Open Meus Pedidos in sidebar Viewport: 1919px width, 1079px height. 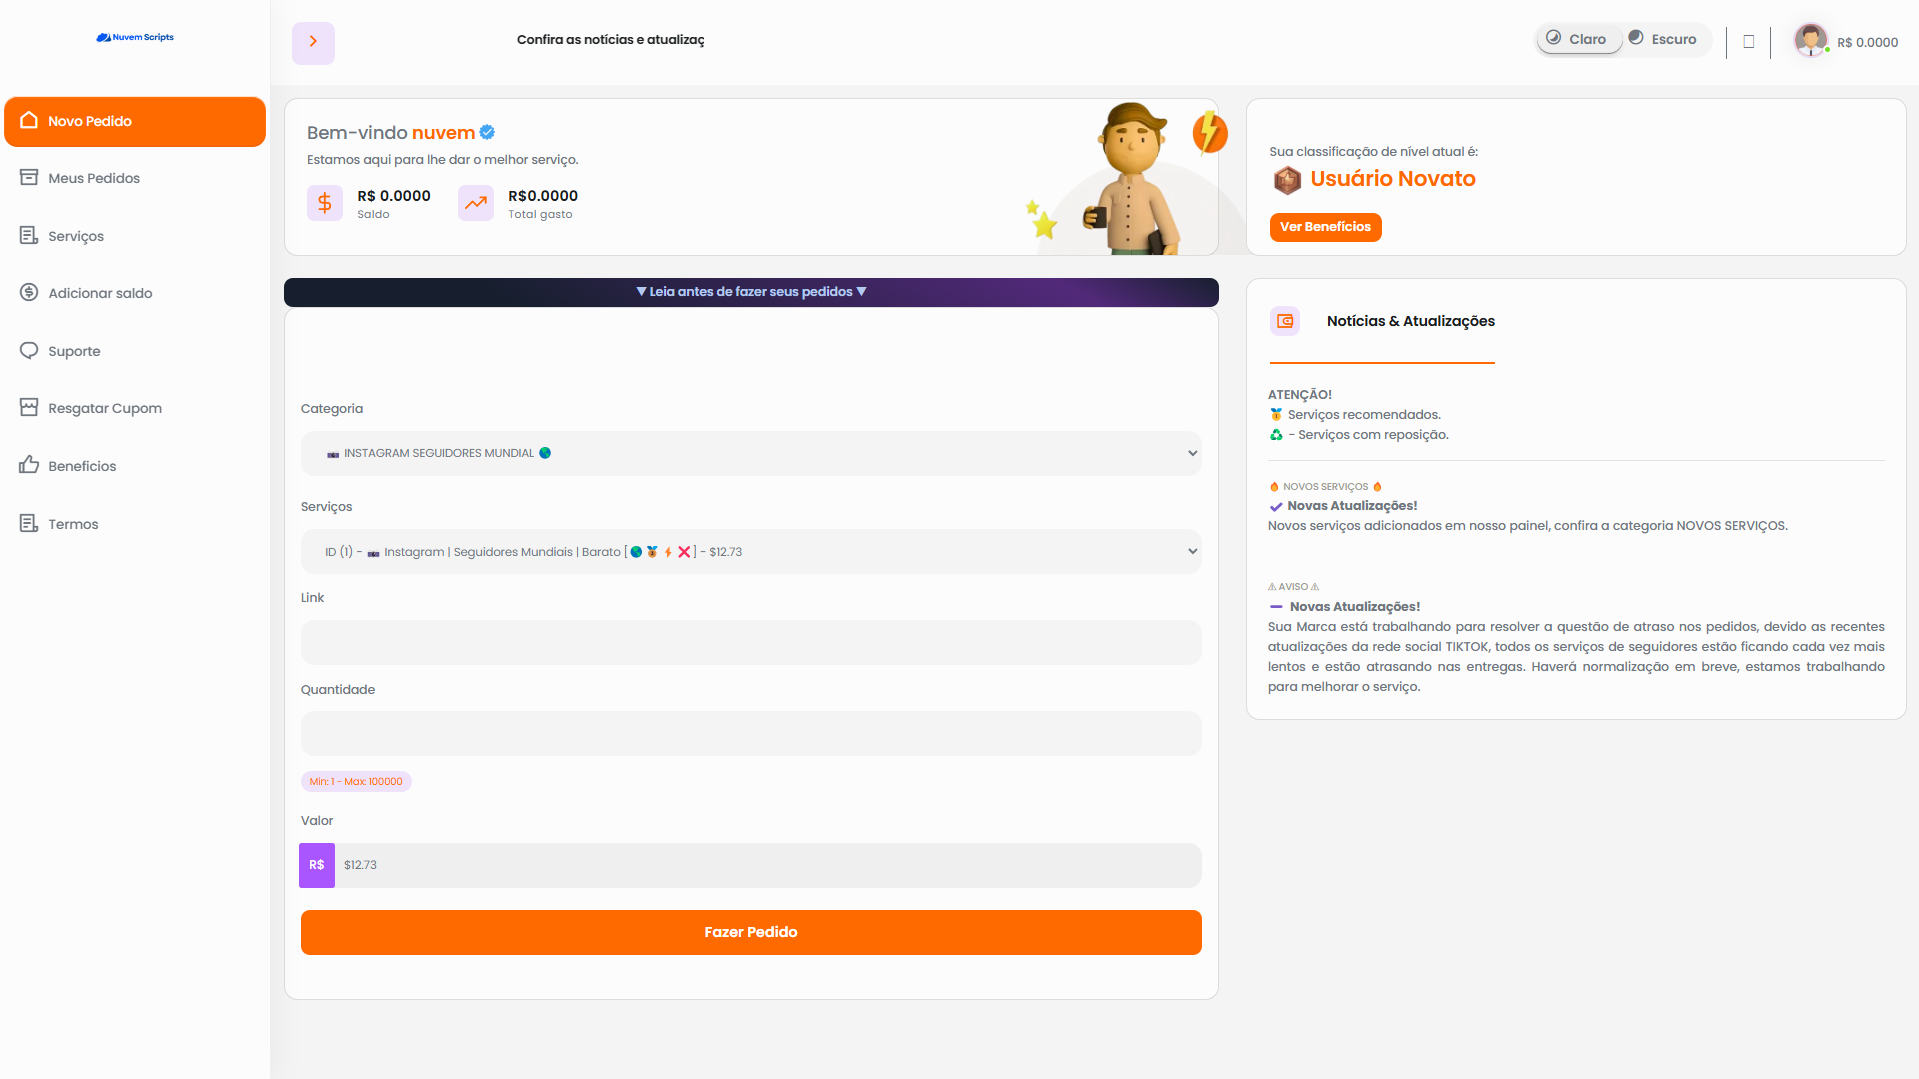point(94,178)
